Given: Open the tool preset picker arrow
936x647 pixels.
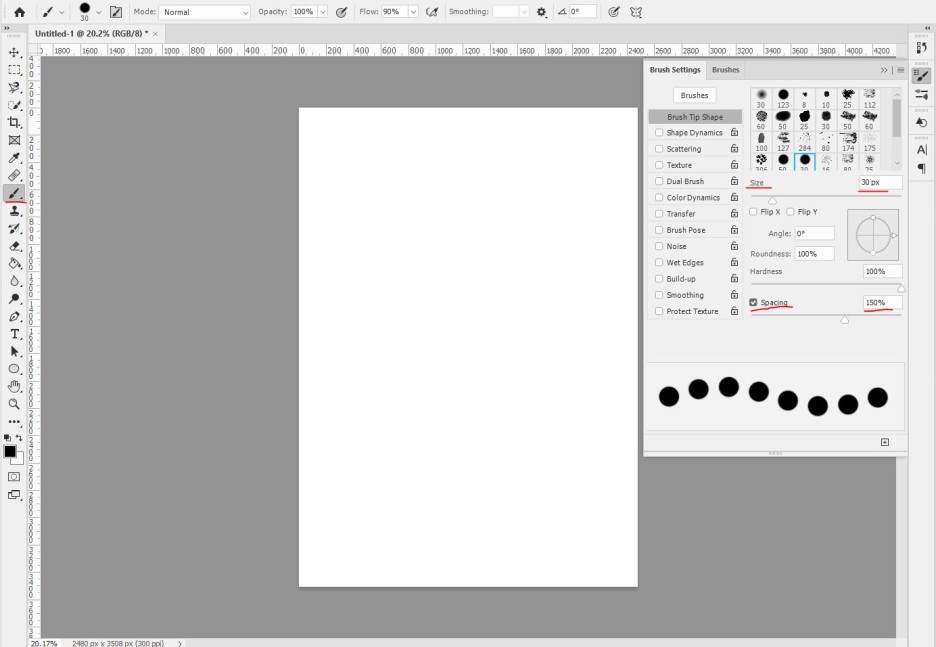Looking at the screenshot, I should [x=61, y=12].
